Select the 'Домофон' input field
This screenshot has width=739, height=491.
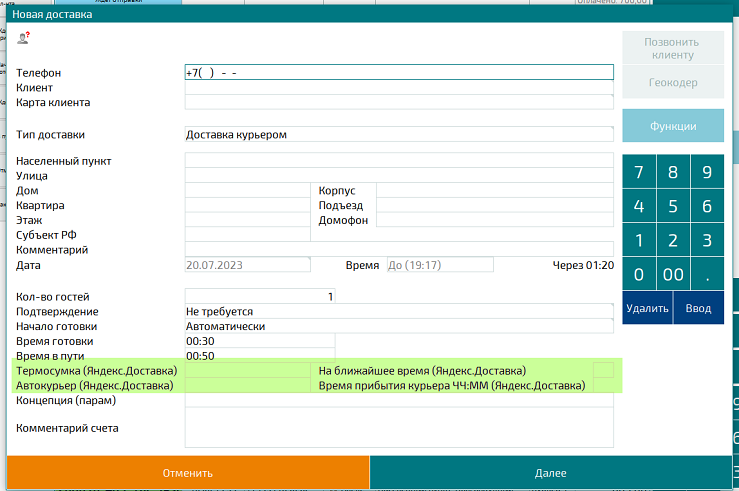(x=494, y=220)
